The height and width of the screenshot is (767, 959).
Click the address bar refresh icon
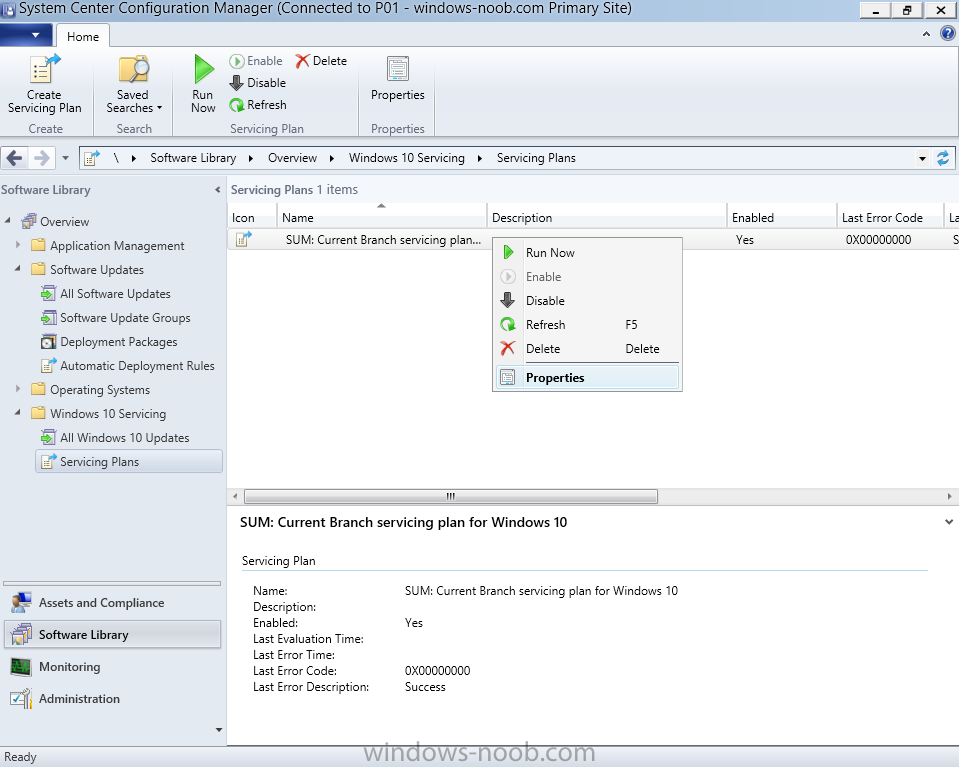[943, 158]
